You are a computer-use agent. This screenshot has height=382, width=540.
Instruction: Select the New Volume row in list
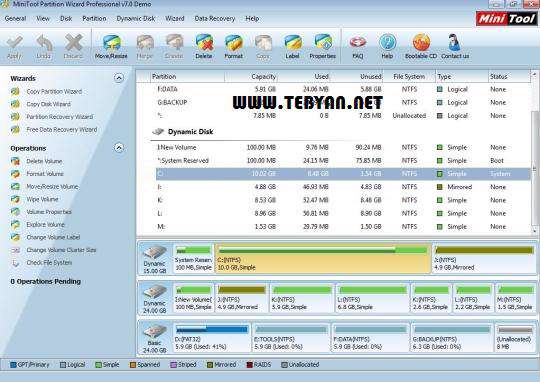pyautogui.click(x=343, y=147)
